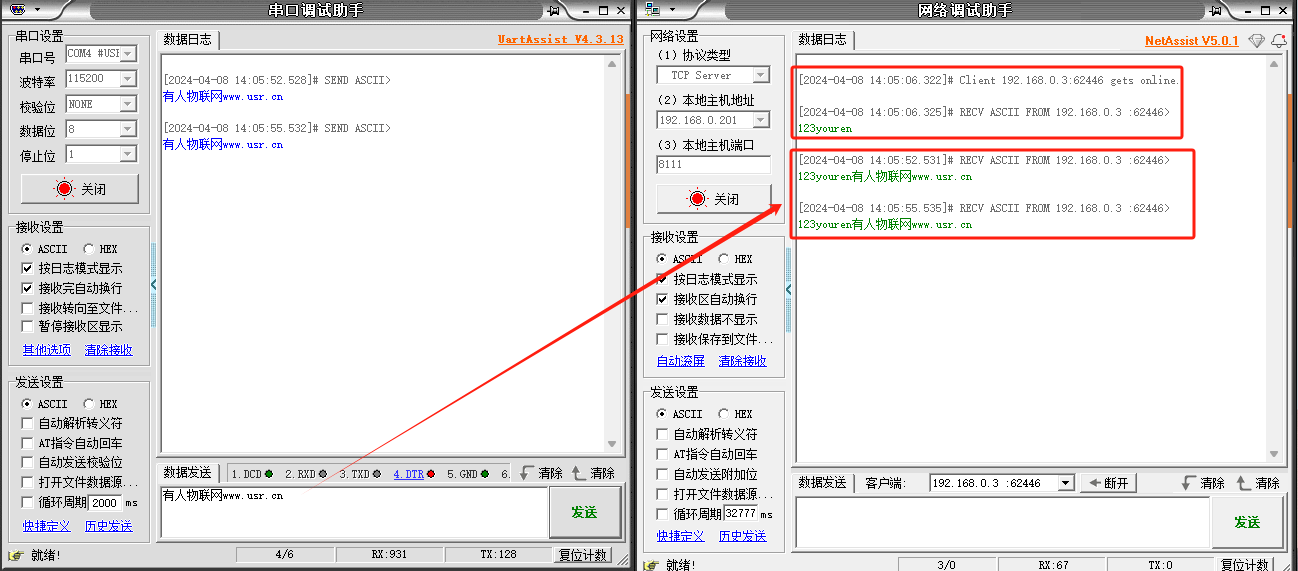Image resolution: width=1298 pixels, height=571 pixels.
Task: Collapse the UartAssist left settings panel
Action: pos(154,285)
